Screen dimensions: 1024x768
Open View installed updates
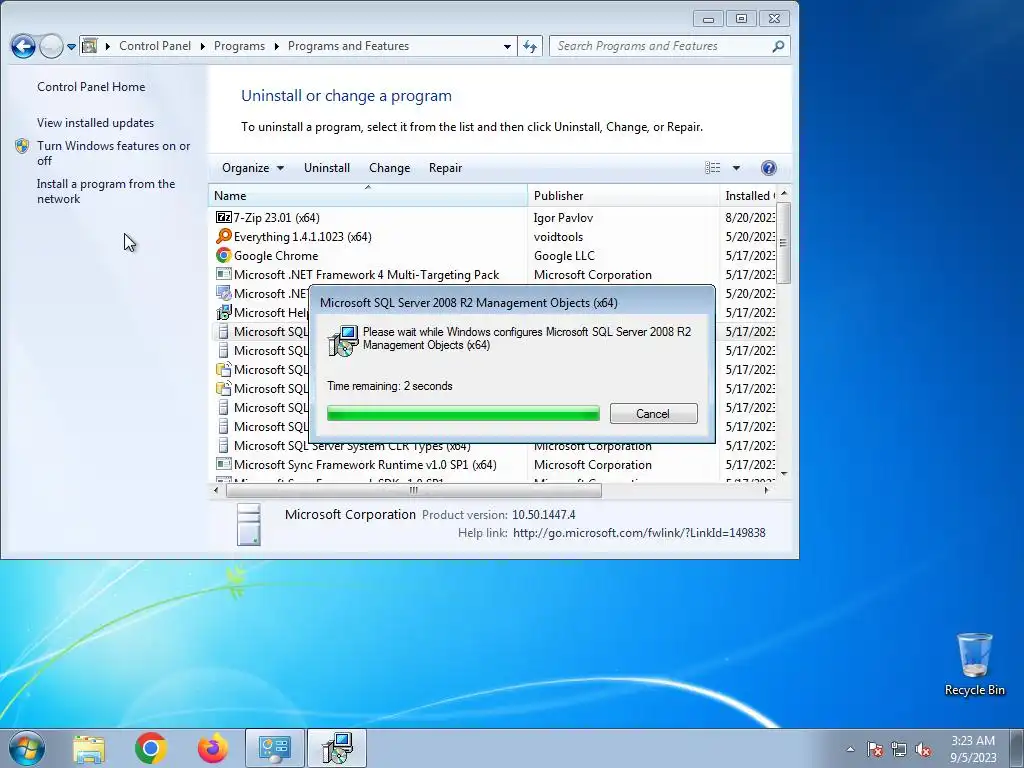[95, 123]
